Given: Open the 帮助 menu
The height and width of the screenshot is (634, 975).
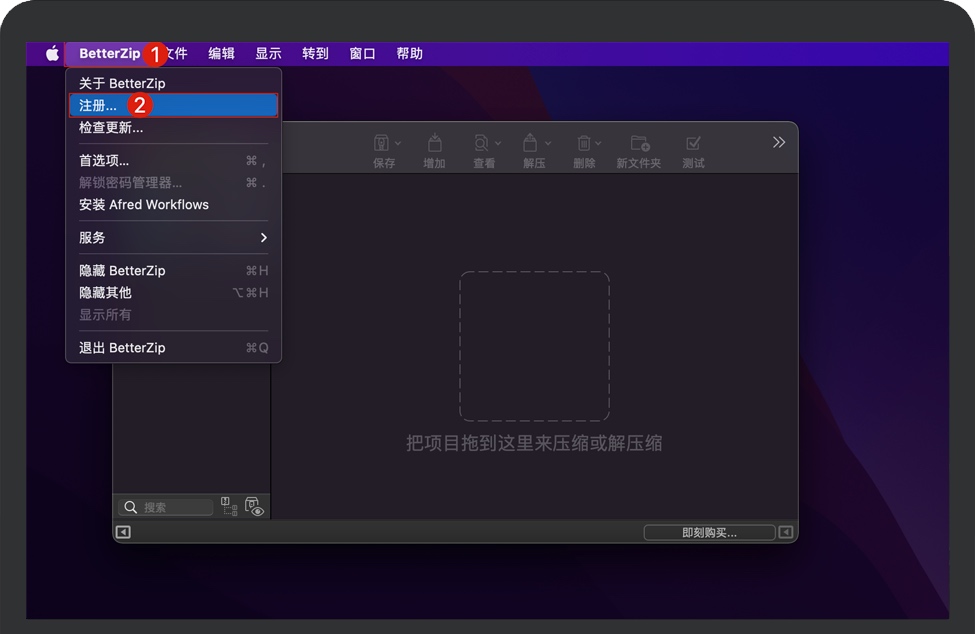Looking at the screenshot, I should coord(410,53).
